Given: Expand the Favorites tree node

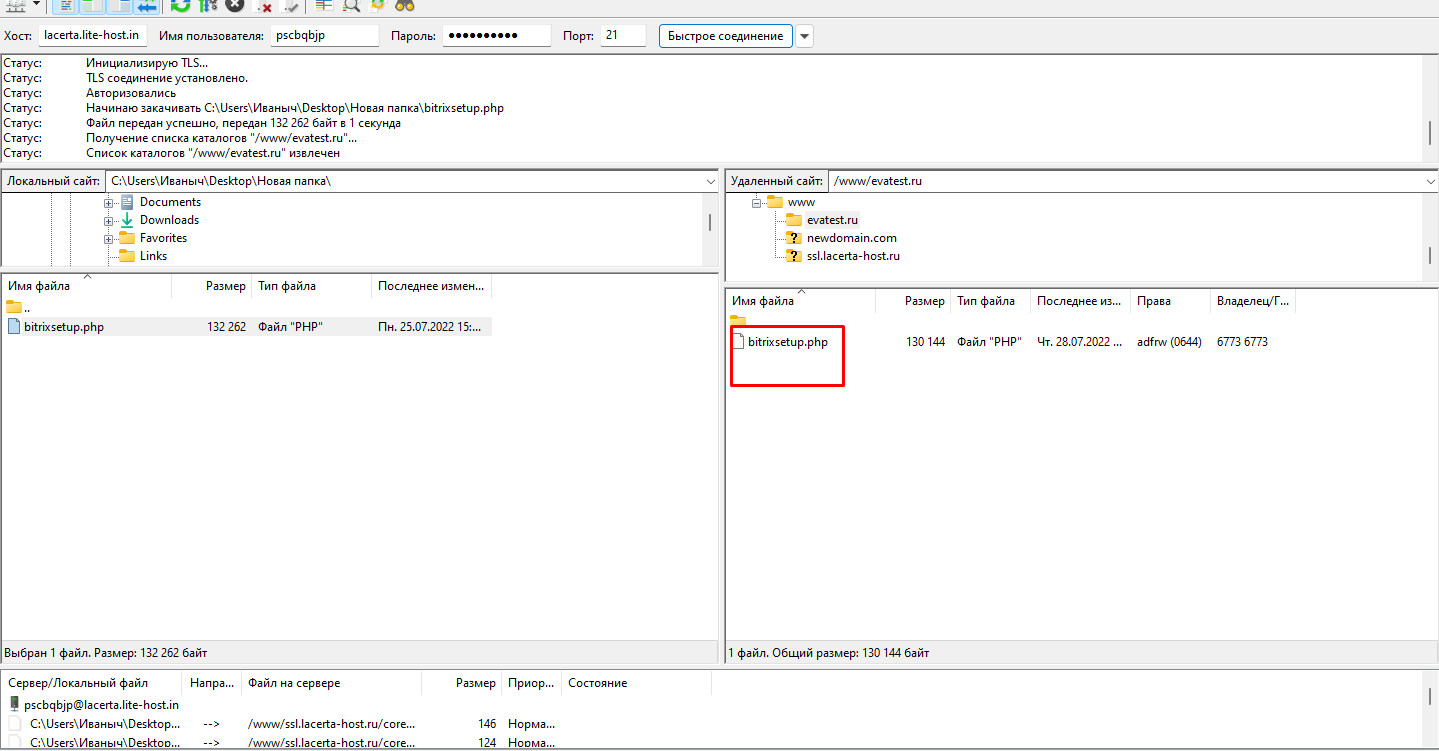Looking at the screenshot, I should coord(109,238).
